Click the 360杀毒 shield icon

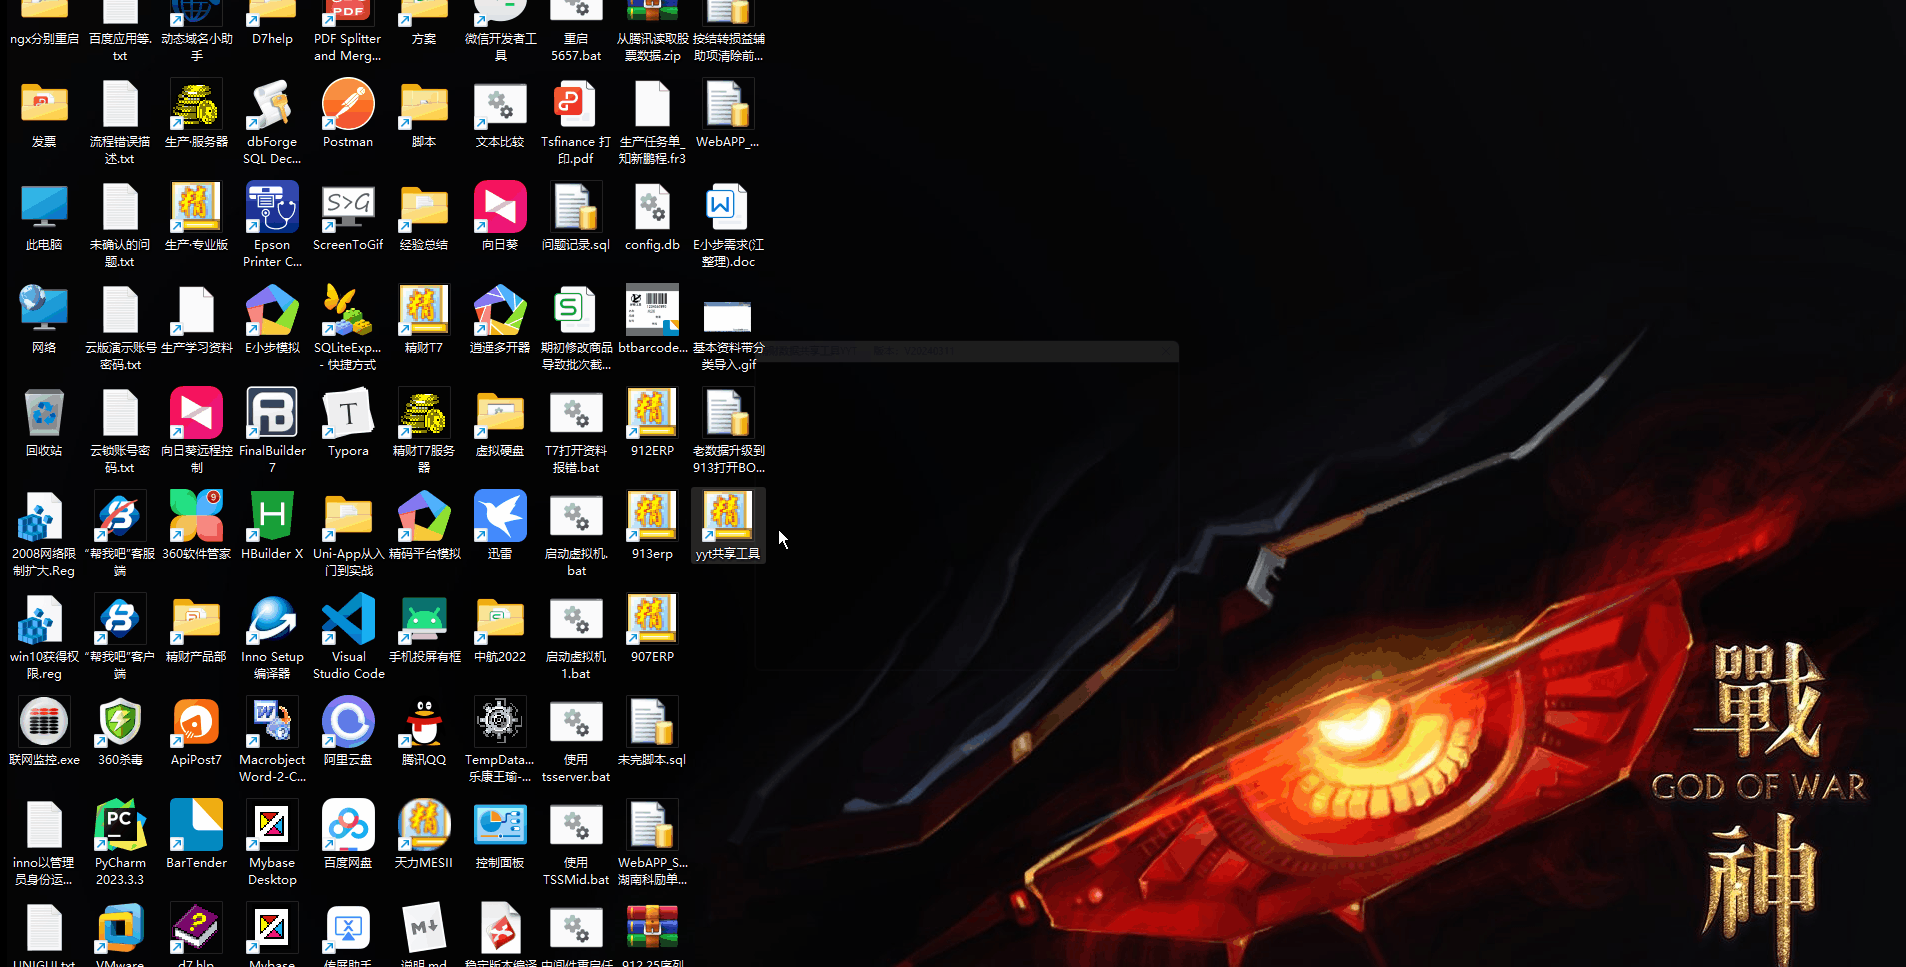pyautogui.click(x=120, y=723)
